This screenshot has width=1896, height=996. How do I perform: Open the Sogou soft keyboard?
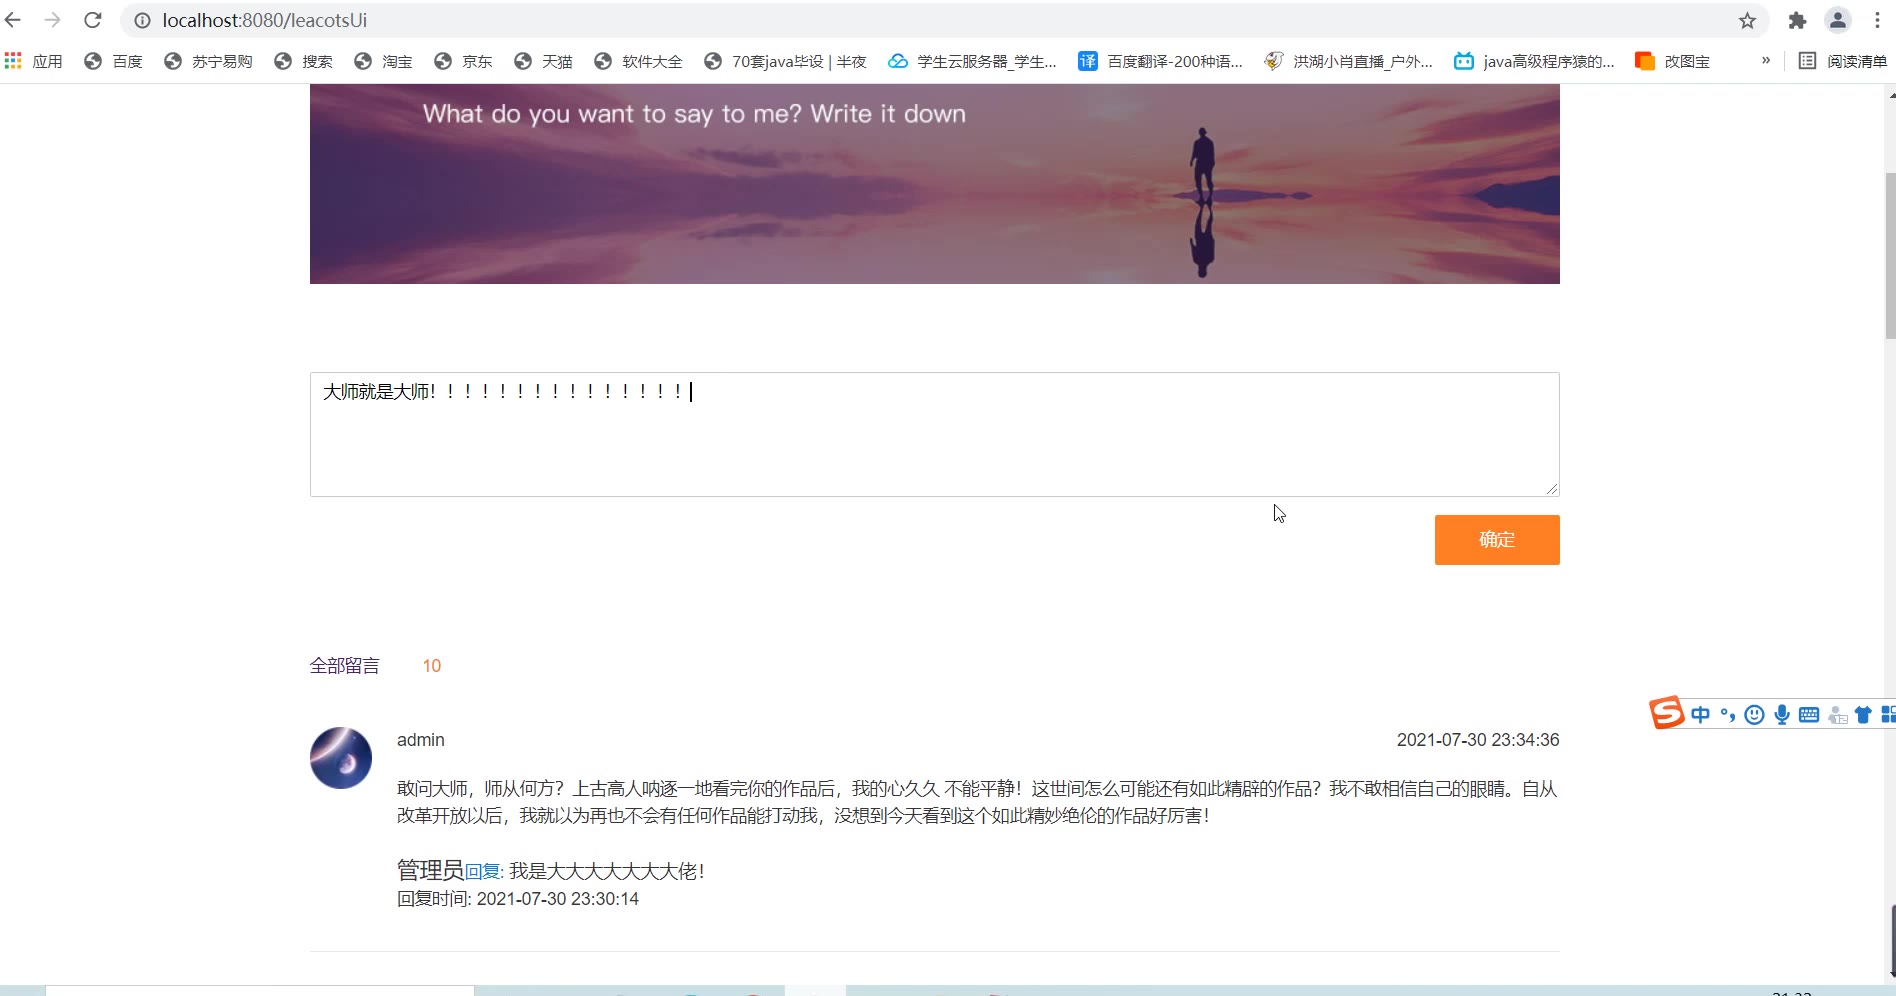(1809, 715)
